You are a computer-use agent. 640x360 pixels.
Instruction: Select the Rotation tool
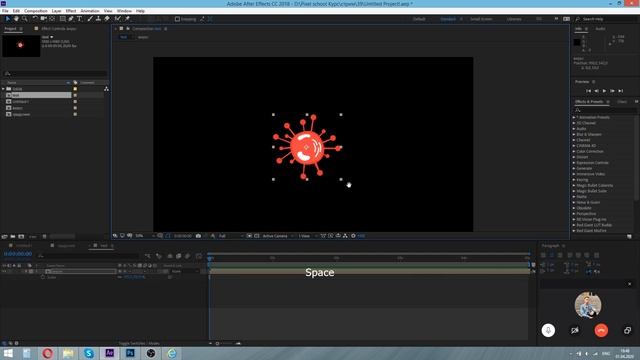pyautogui.click(x=35, y=19)
